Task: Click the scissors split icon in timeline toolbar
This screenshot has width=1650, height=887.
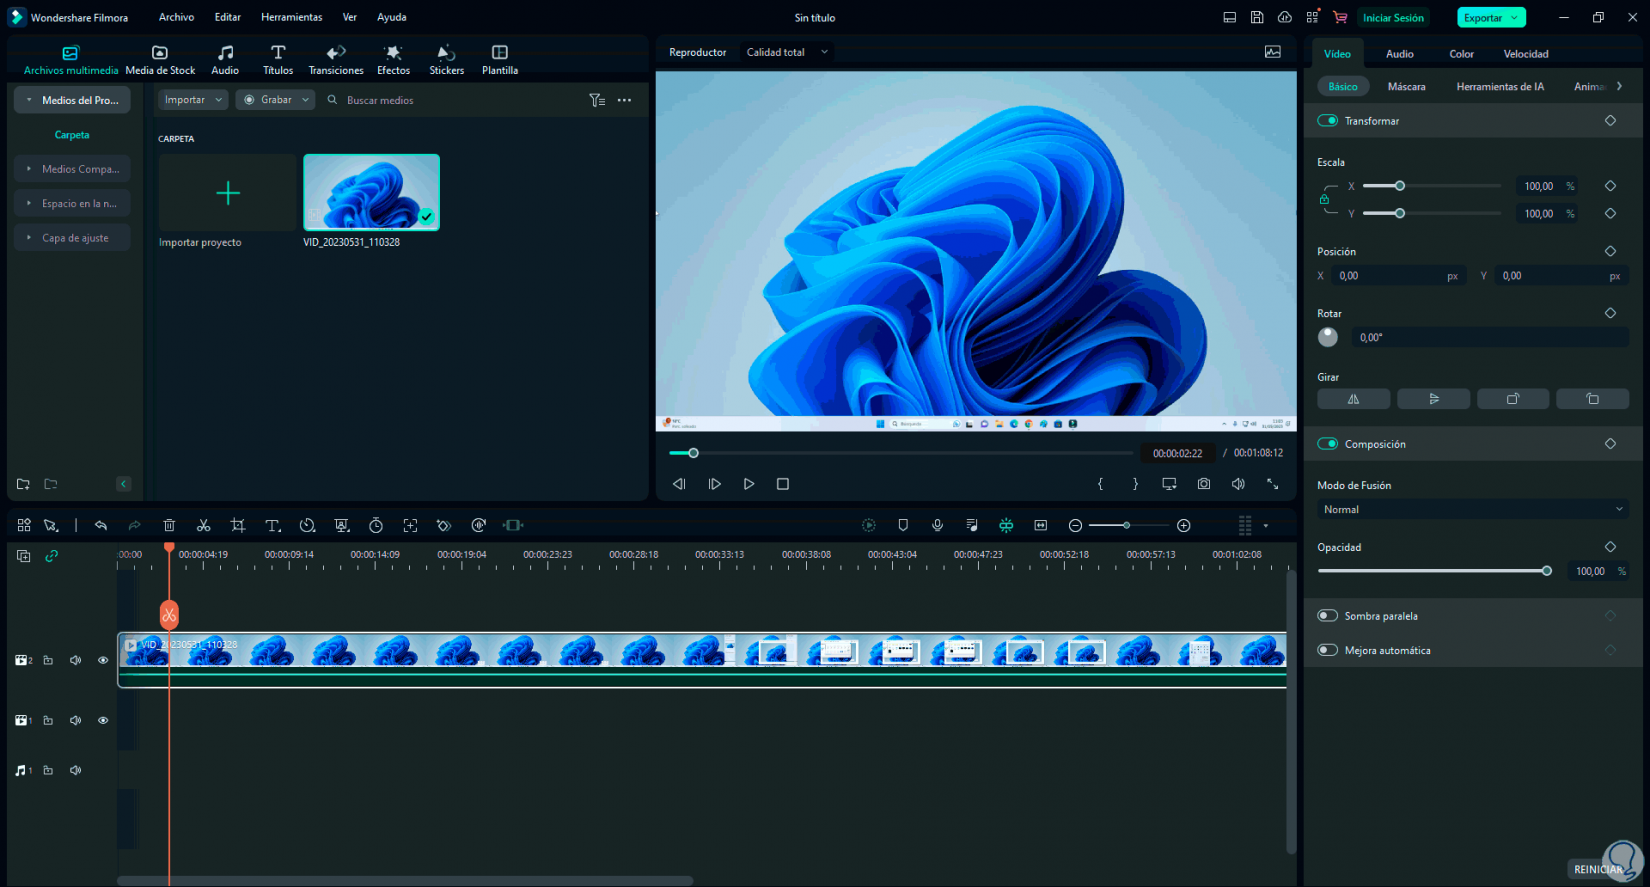Action: pos(203,525)
